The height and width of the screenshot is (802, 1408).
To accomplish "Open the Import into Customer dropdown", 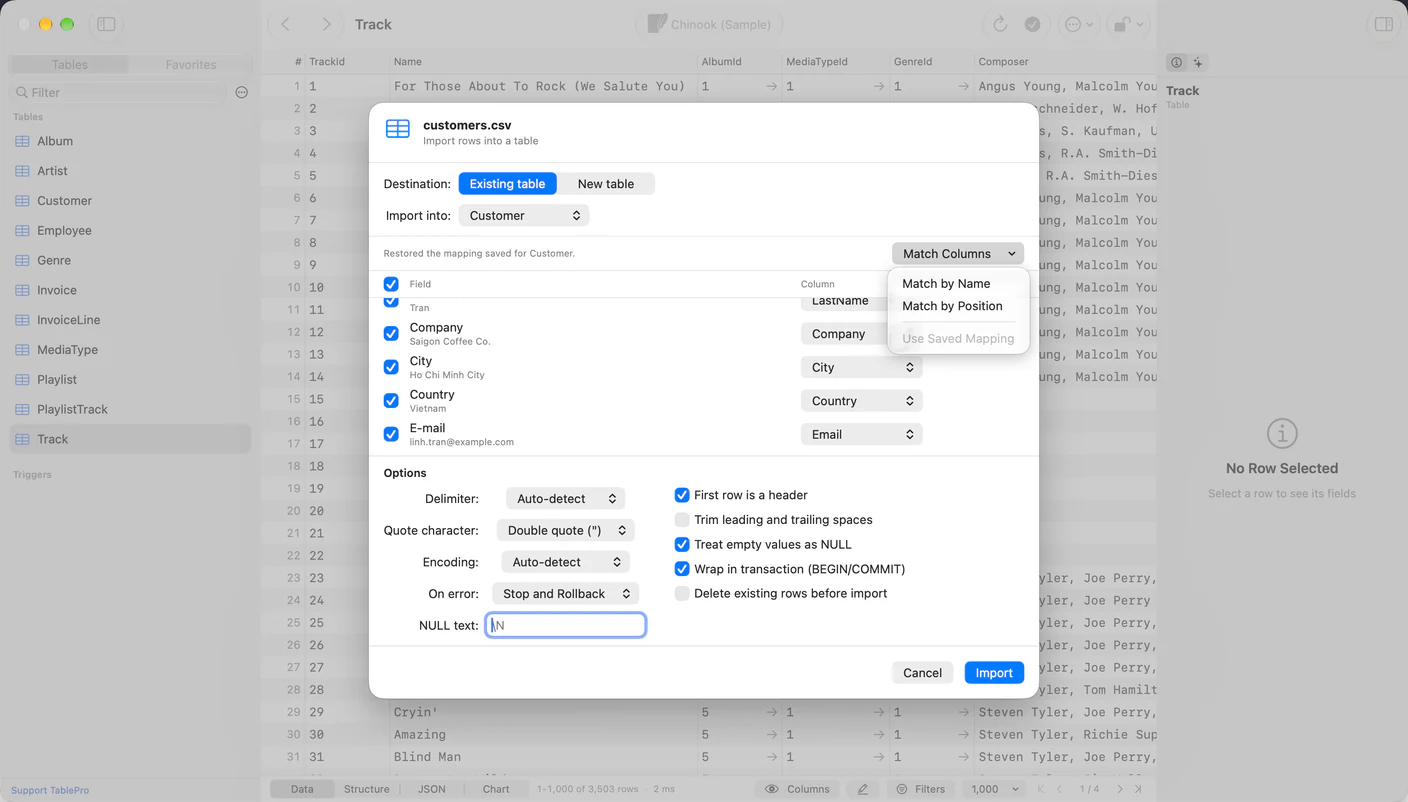I will click(524, 215).
